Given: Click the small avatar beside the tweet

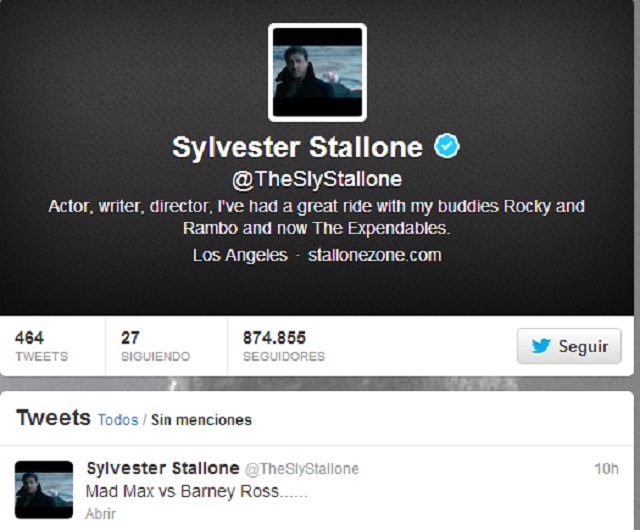Looking at the screenshot, I should point(44,490).
